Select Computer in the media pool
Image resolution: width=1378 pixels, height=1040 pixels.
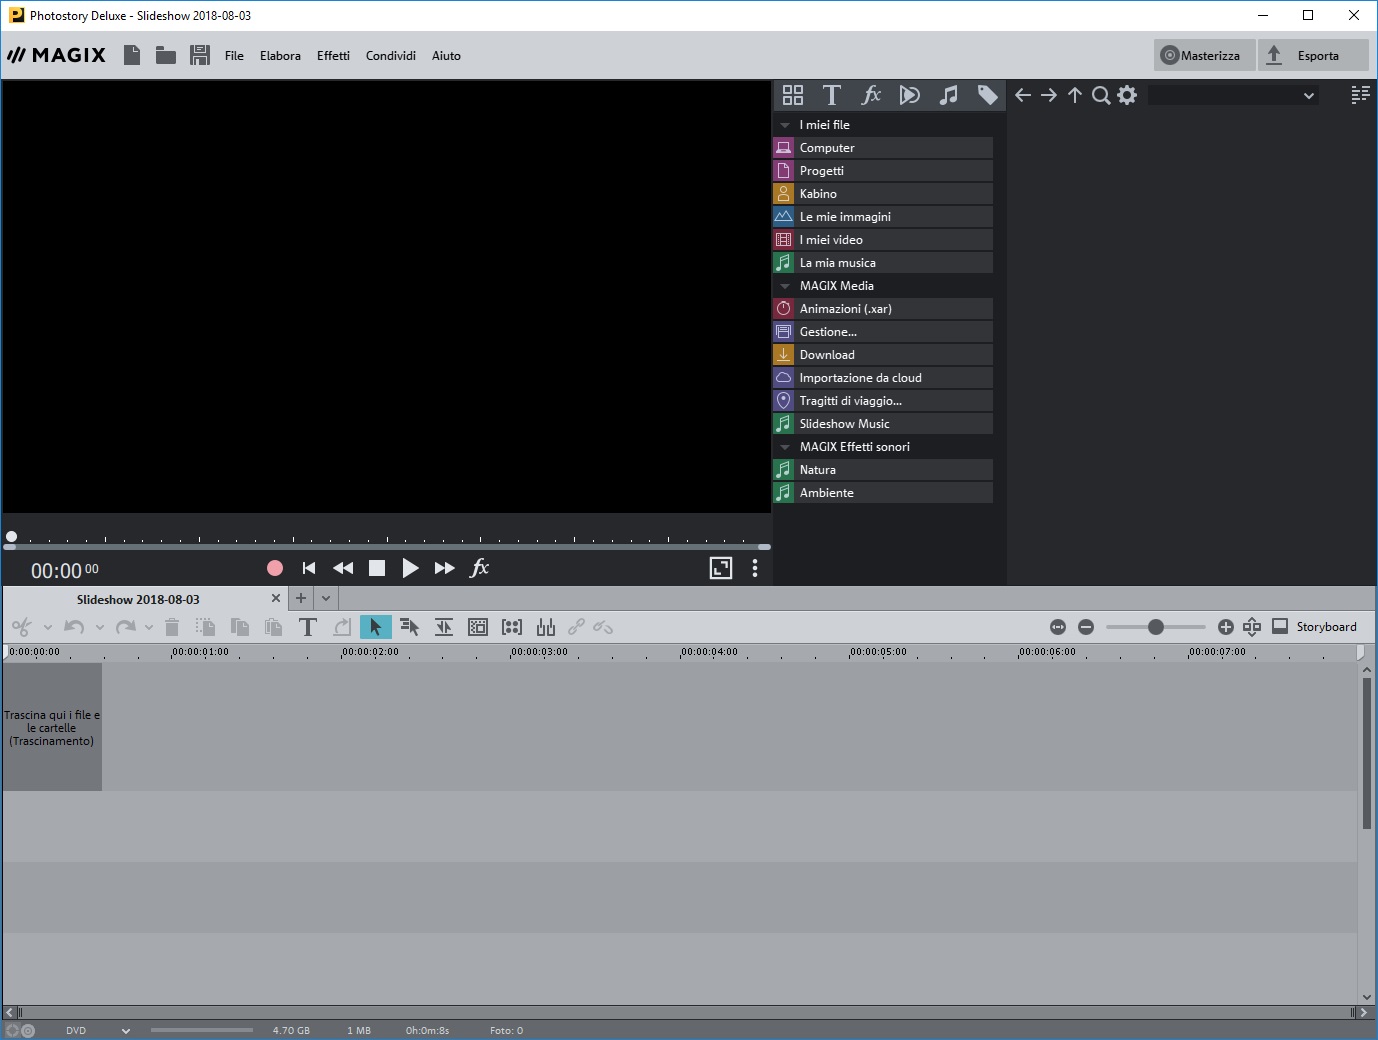pyautogui.click(x=883, y=148)
